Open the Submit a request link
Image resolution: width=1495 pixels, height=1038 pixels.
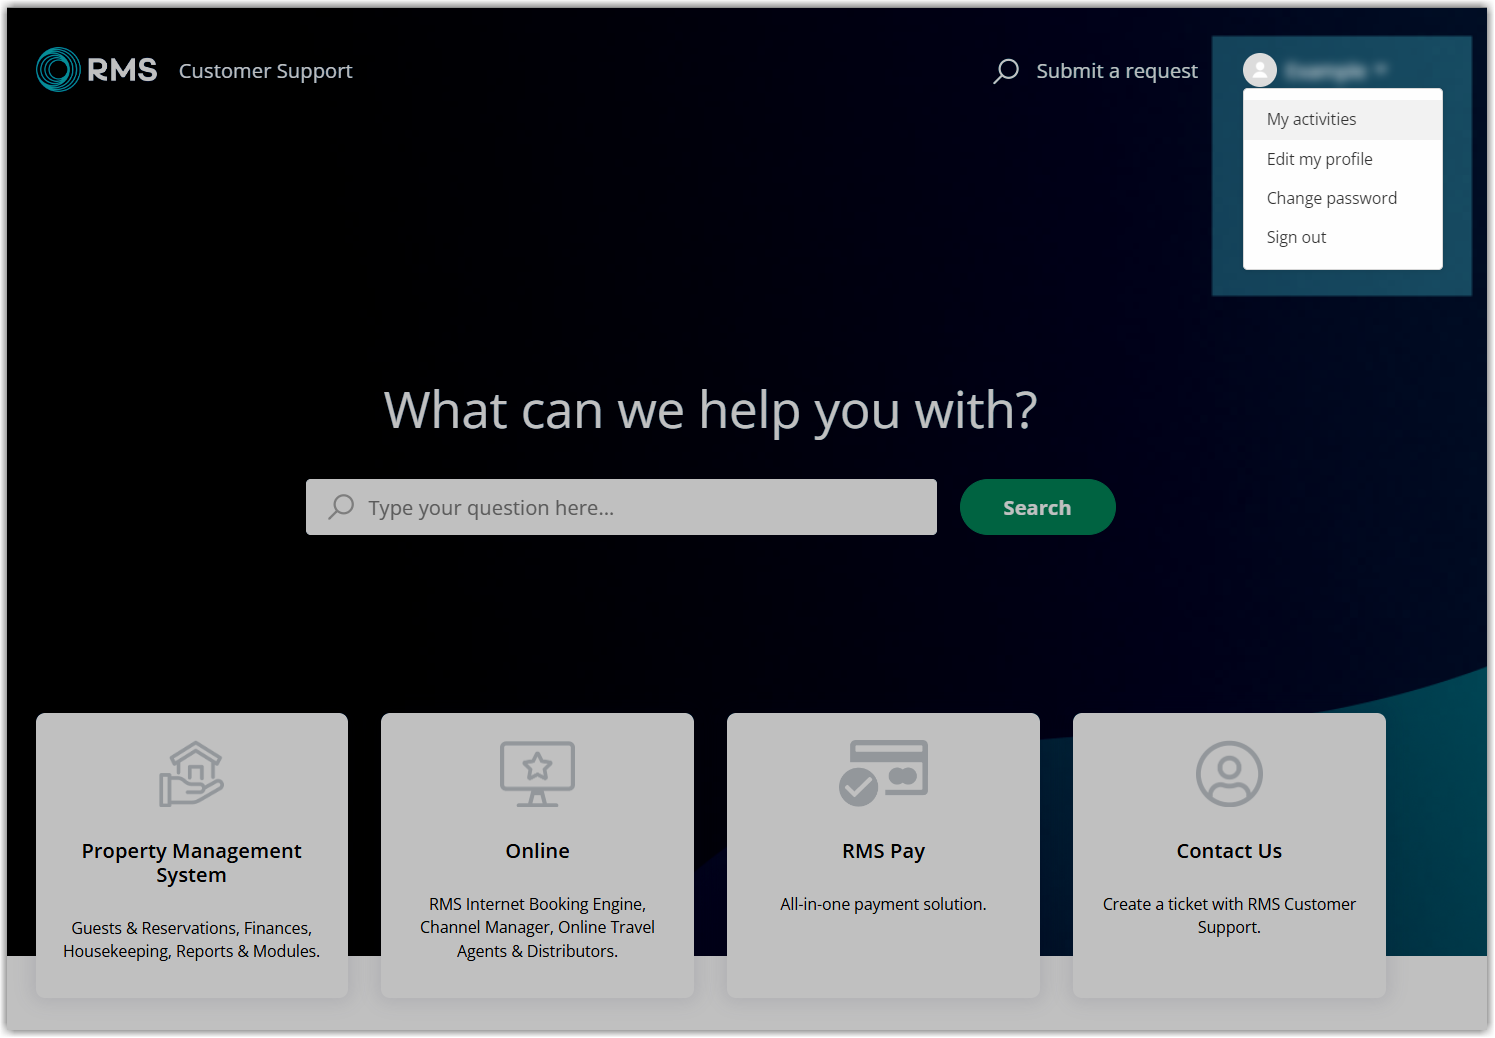(x=1117, y=71)
